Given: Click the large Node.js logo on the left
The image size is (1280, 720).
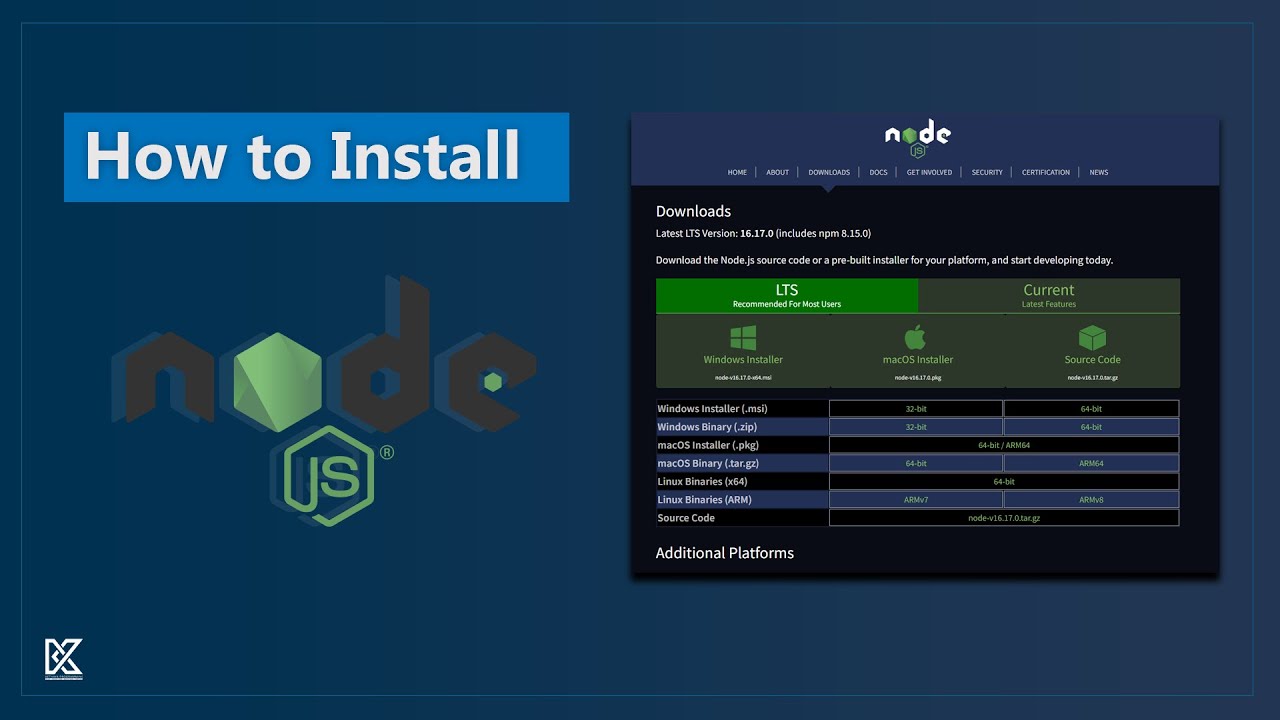Looking at the screenshot, I should (x=323, y=401).
